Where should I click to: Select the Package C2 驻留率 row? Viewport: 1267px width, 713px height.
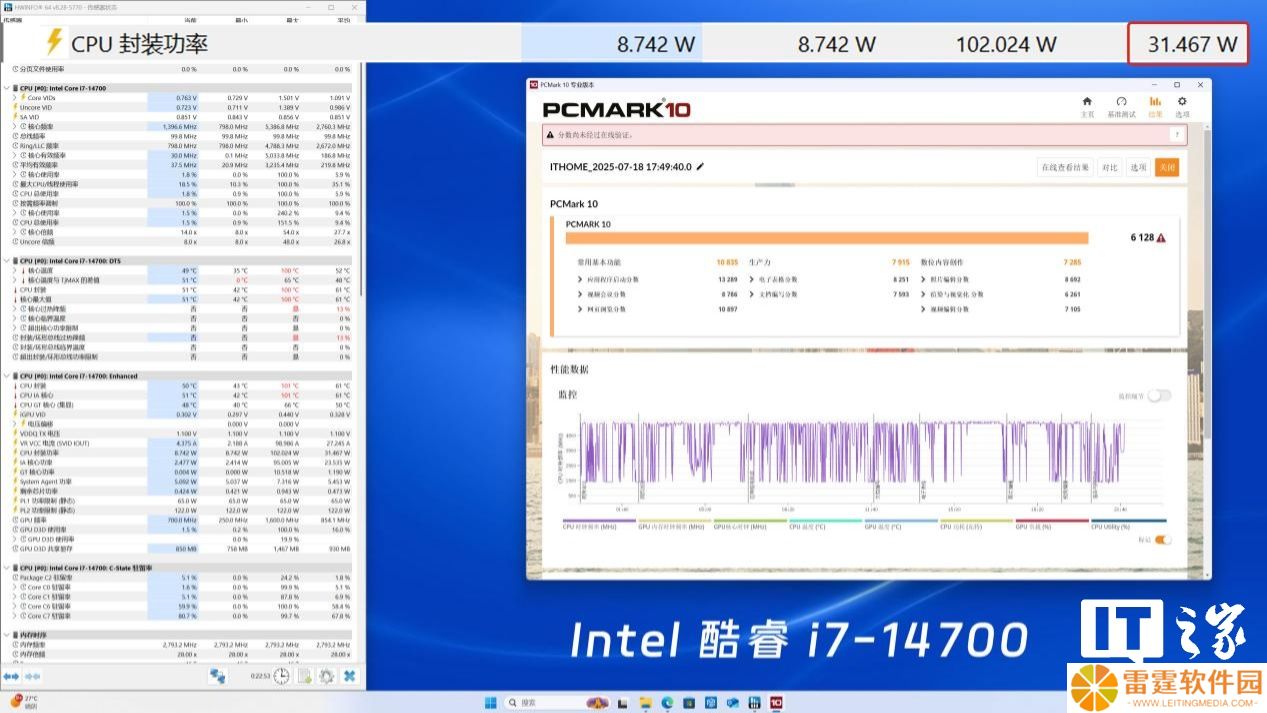(181, 578)
